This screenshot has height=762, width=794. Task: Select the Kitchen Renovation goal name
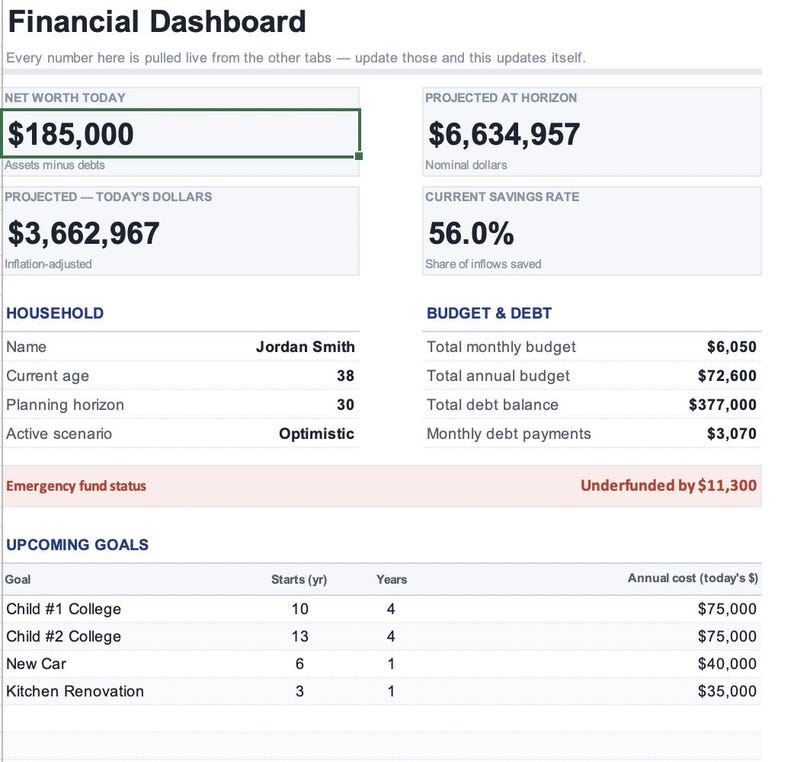[75, 691]
